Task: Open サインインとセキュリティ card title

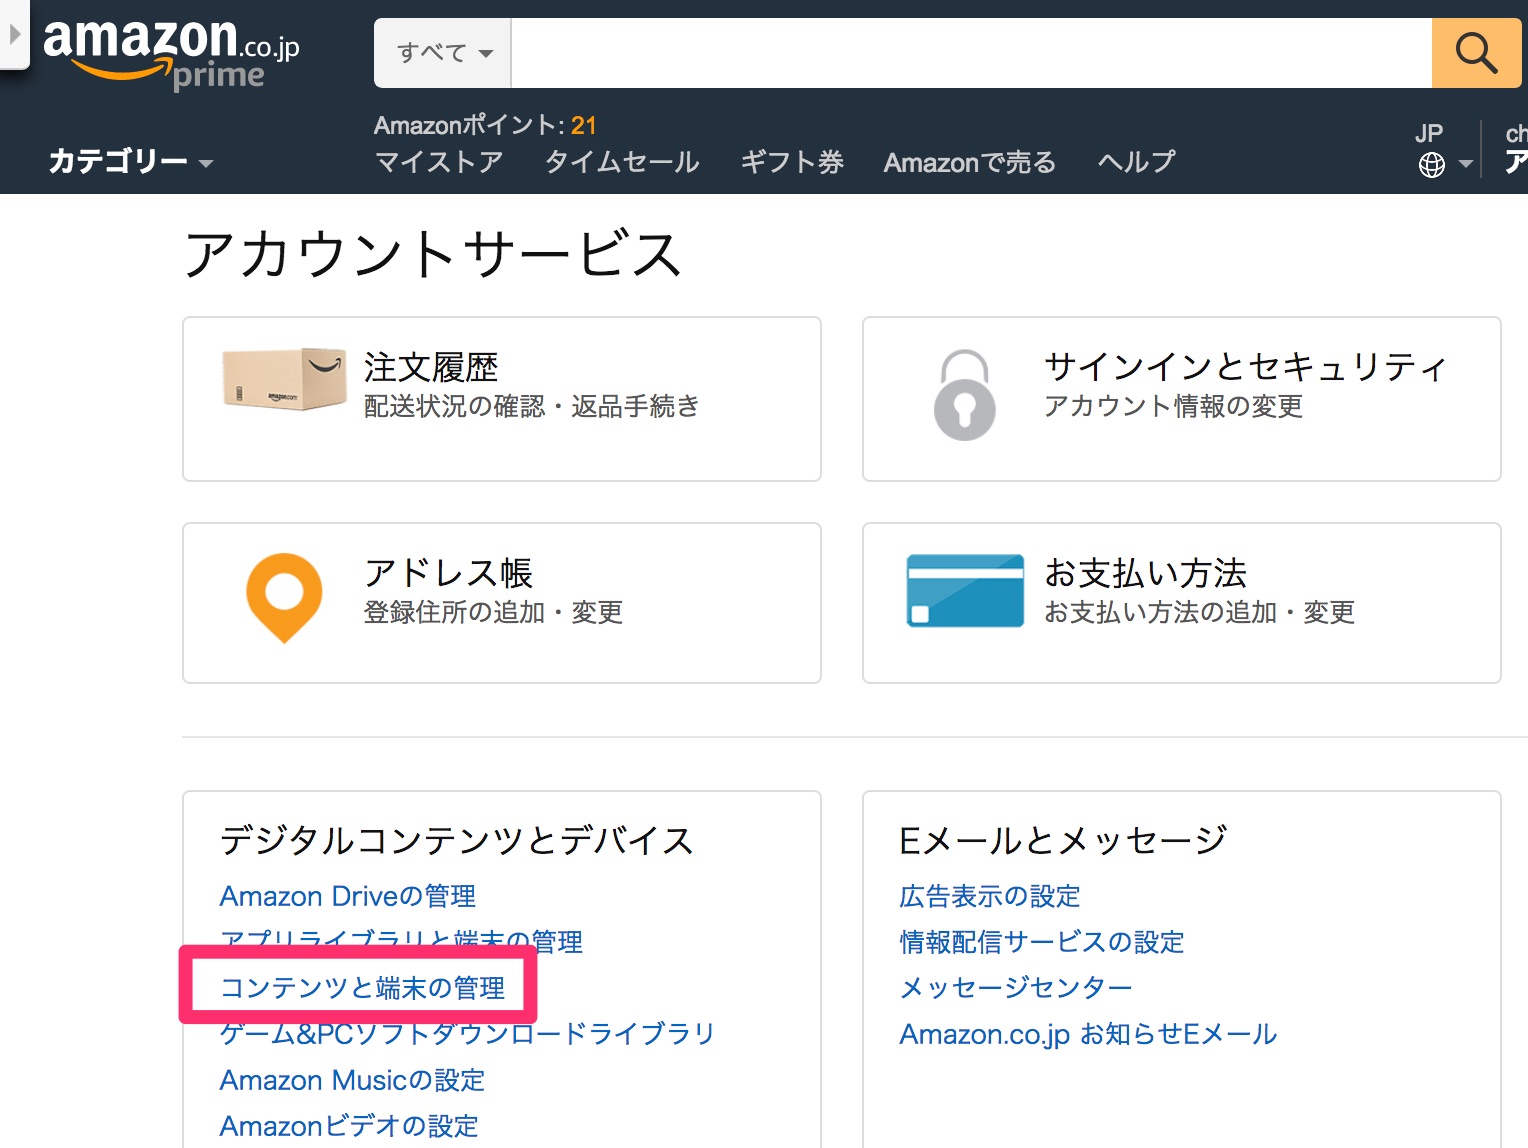Action: pyautogui.click(x=1245, y=367)
